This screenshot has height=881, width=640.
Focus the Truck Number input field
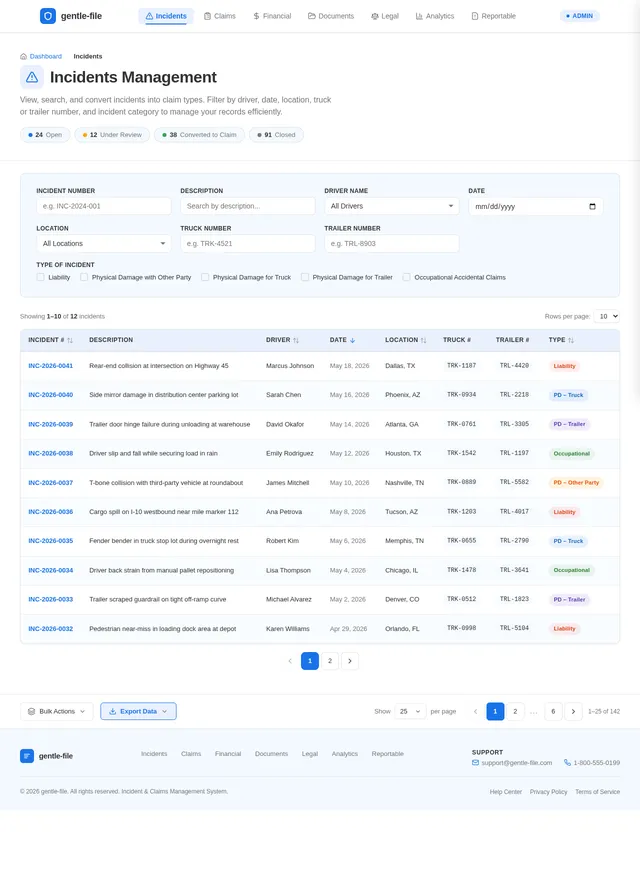(x=248, y=243)
